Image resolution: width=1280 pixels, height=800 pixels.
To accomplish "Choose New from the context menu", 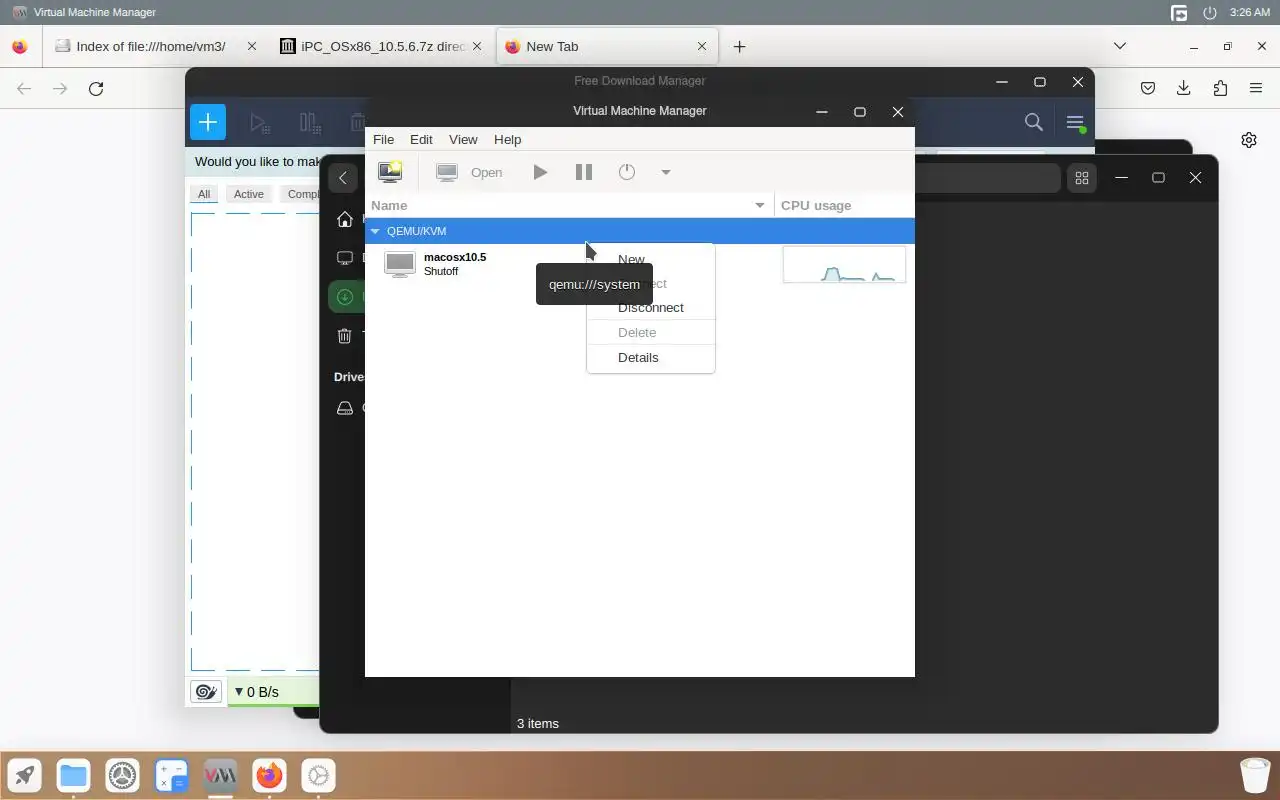I will 650,259.
